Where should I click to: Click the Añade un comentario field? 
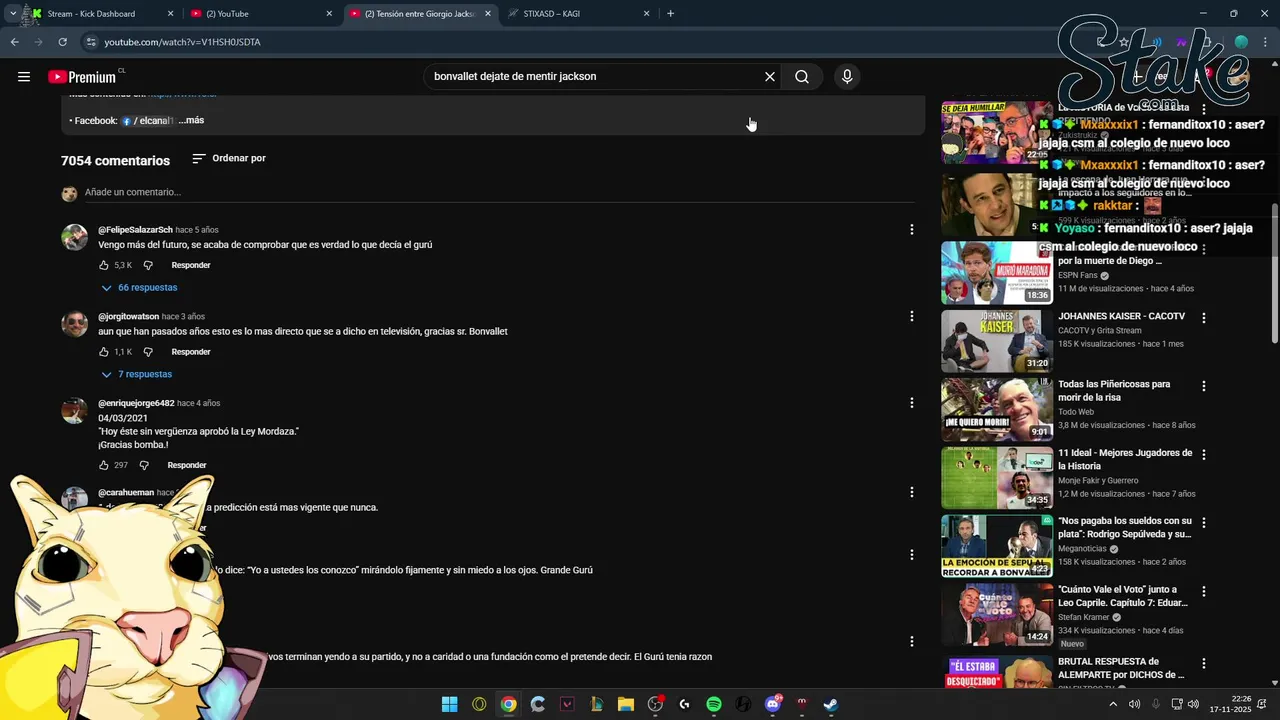click(499, 192)
